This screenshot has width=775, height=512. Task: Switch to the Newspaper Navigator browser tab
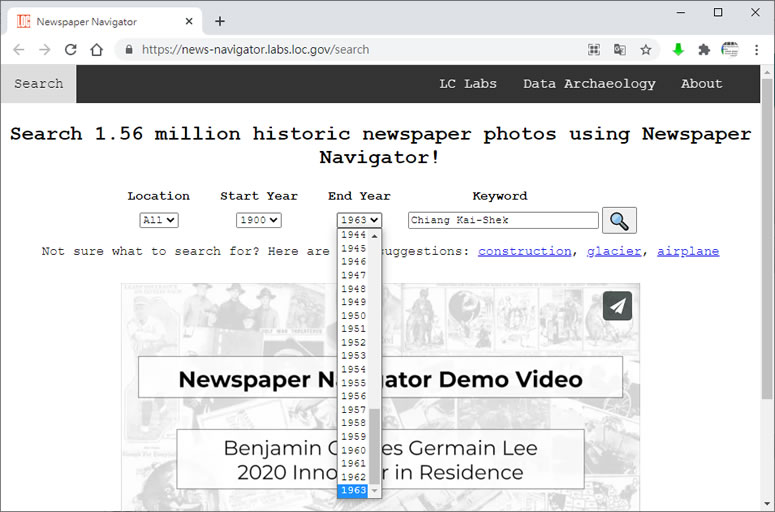pyautogui.click(x=105, y=21)
